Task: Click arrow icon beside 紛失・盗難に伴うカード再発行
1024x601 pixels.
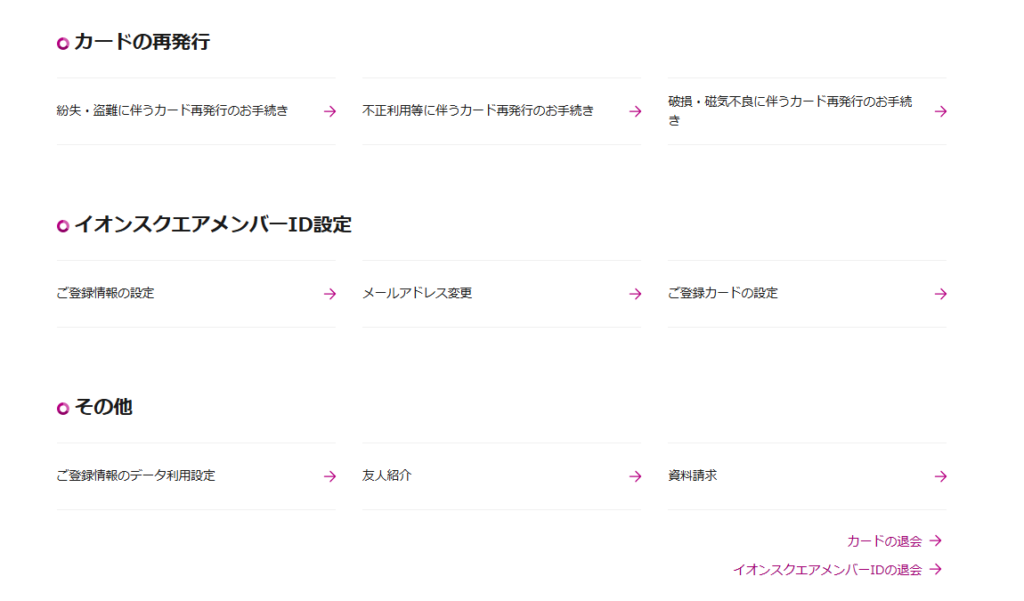Action: tap(330, 112)
